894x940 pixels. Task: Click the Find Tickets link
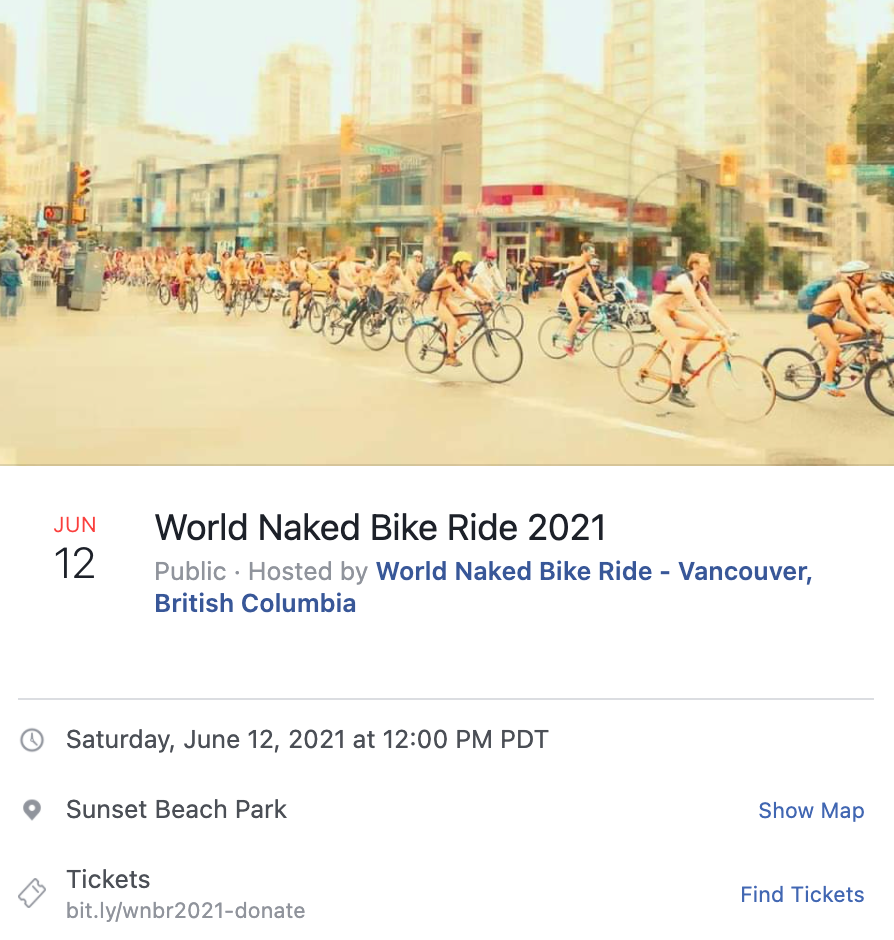(801, 895)
